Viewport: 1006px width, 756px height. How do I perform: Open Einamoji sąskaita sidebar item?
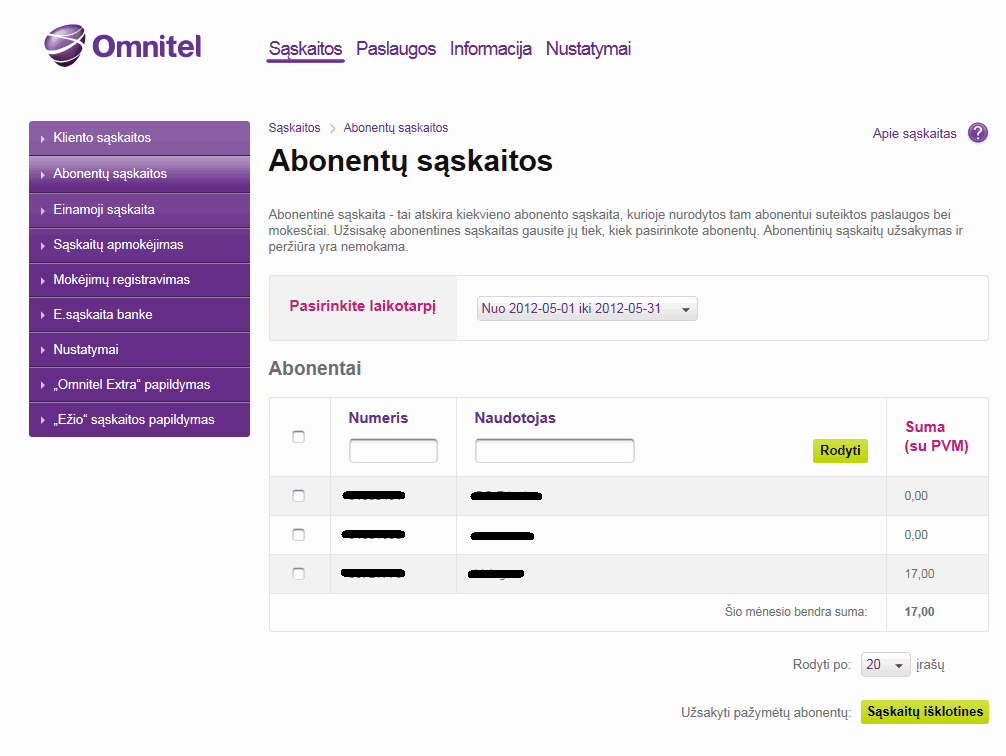pyautogui.click(x=139, y=210)
